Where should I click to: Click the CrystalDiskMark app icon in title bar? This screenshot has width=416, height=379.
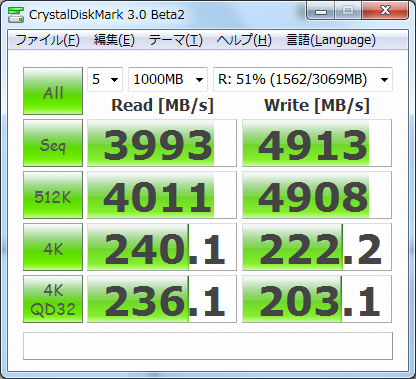tap(16, 14)
